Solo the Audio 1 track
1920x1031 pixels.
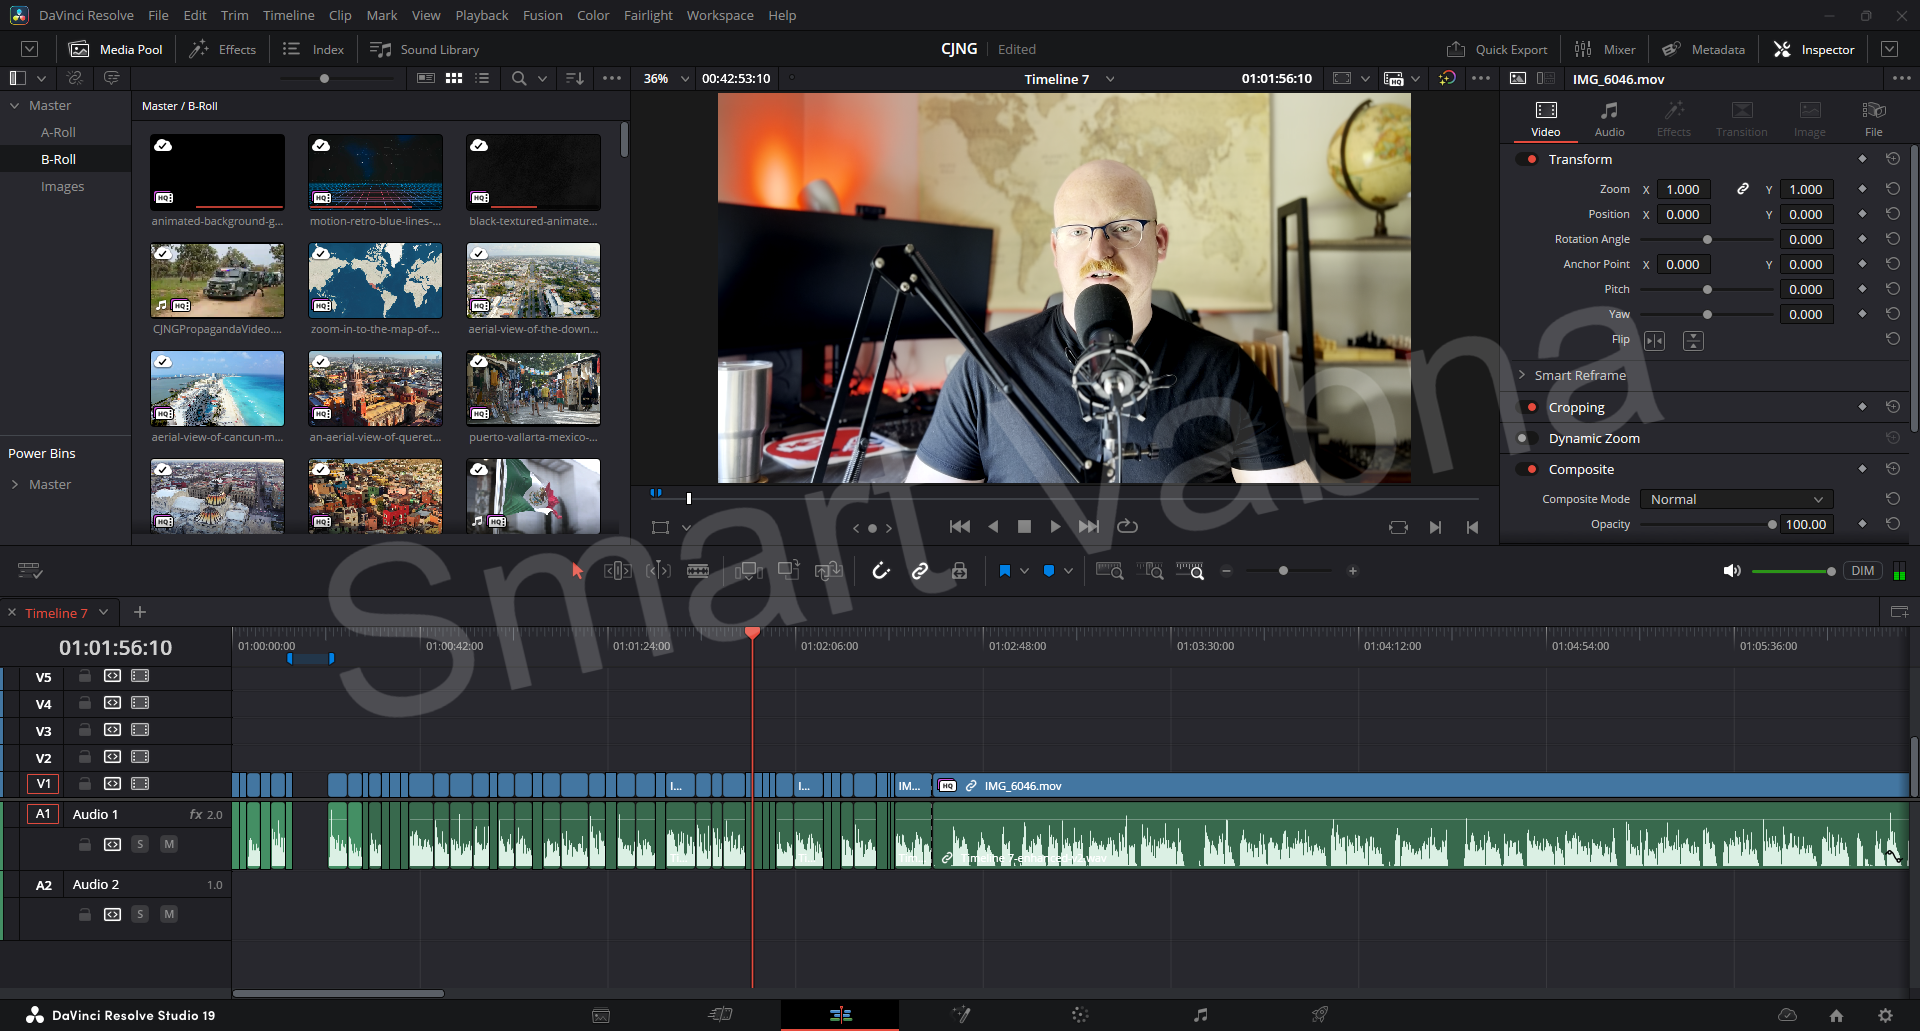tap(140, 844)
